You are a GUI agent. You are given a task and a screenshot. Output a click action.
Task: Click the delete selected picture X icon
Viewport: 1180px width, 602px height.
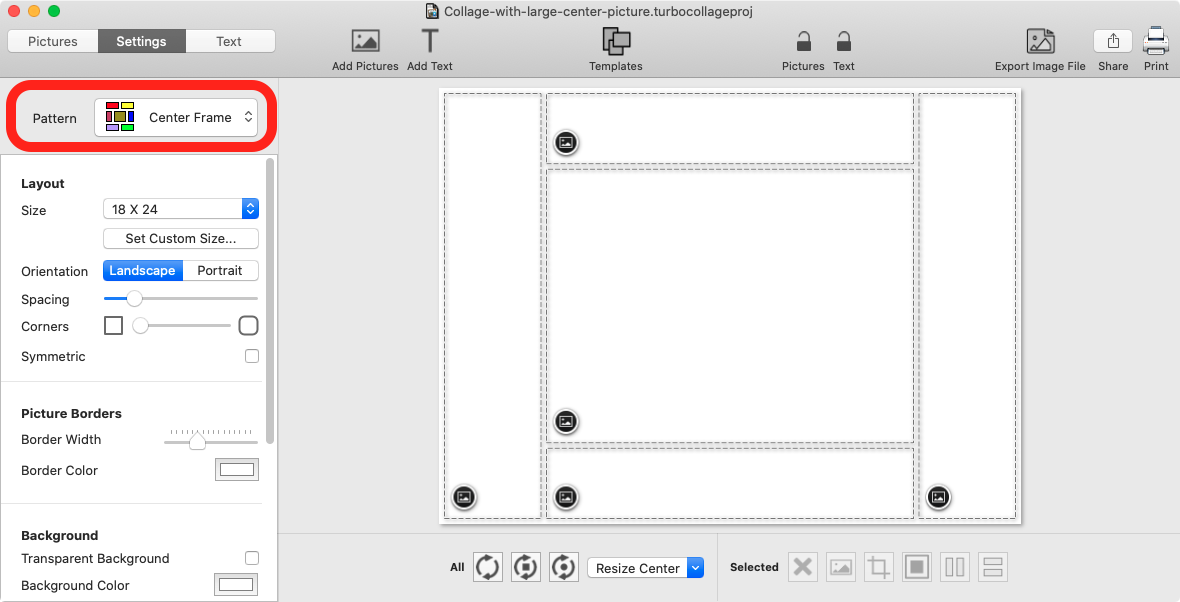coord(803,567)
